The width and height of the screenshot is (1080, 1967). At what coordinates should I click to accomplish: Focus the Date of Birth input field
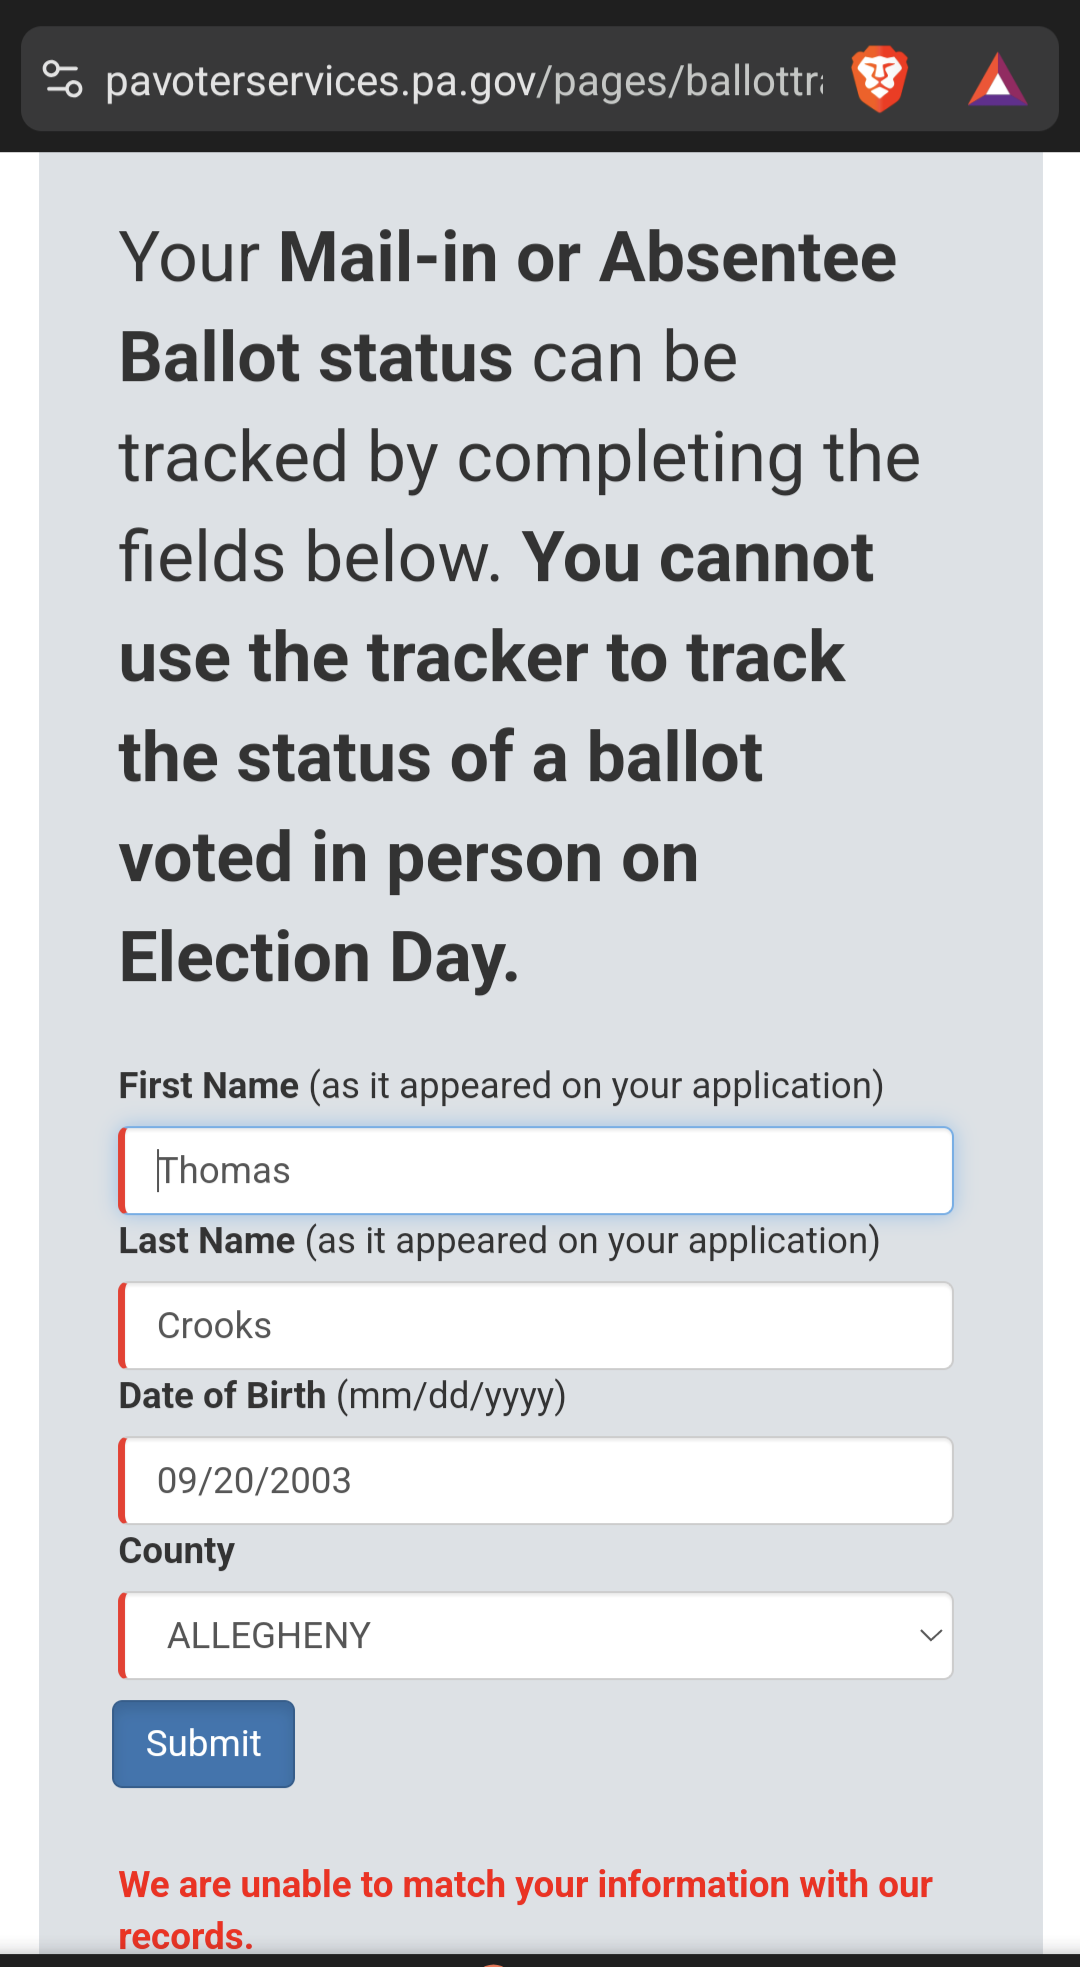click(536, 1481)
